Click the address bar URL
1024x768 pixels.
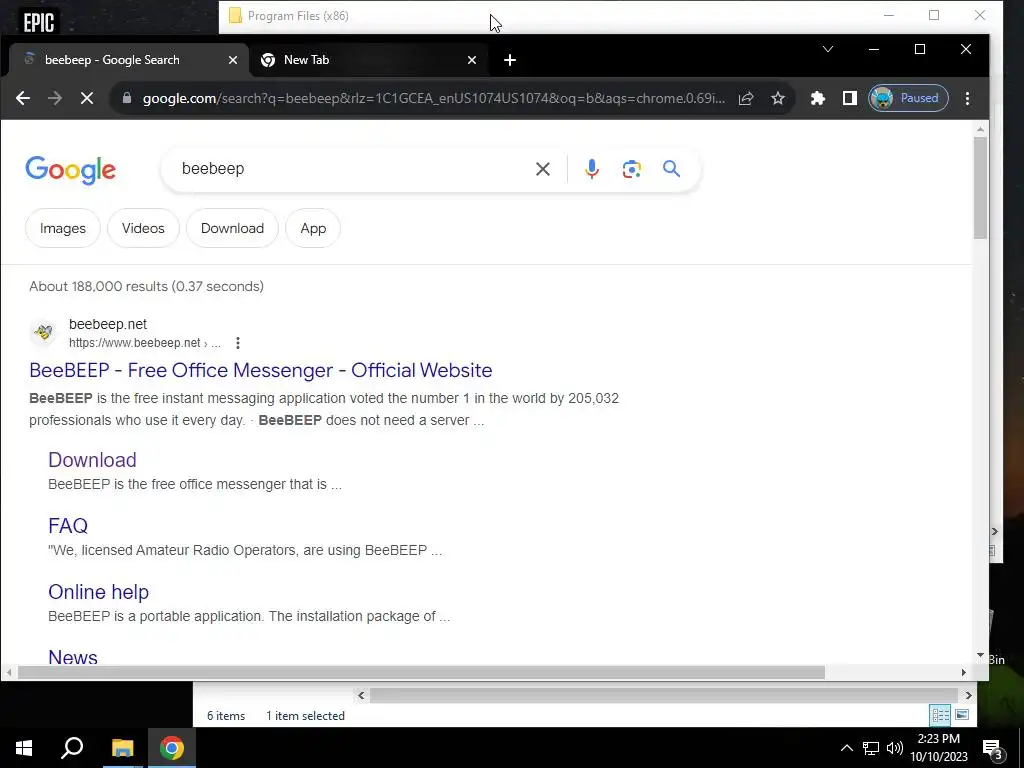(434, 98)
